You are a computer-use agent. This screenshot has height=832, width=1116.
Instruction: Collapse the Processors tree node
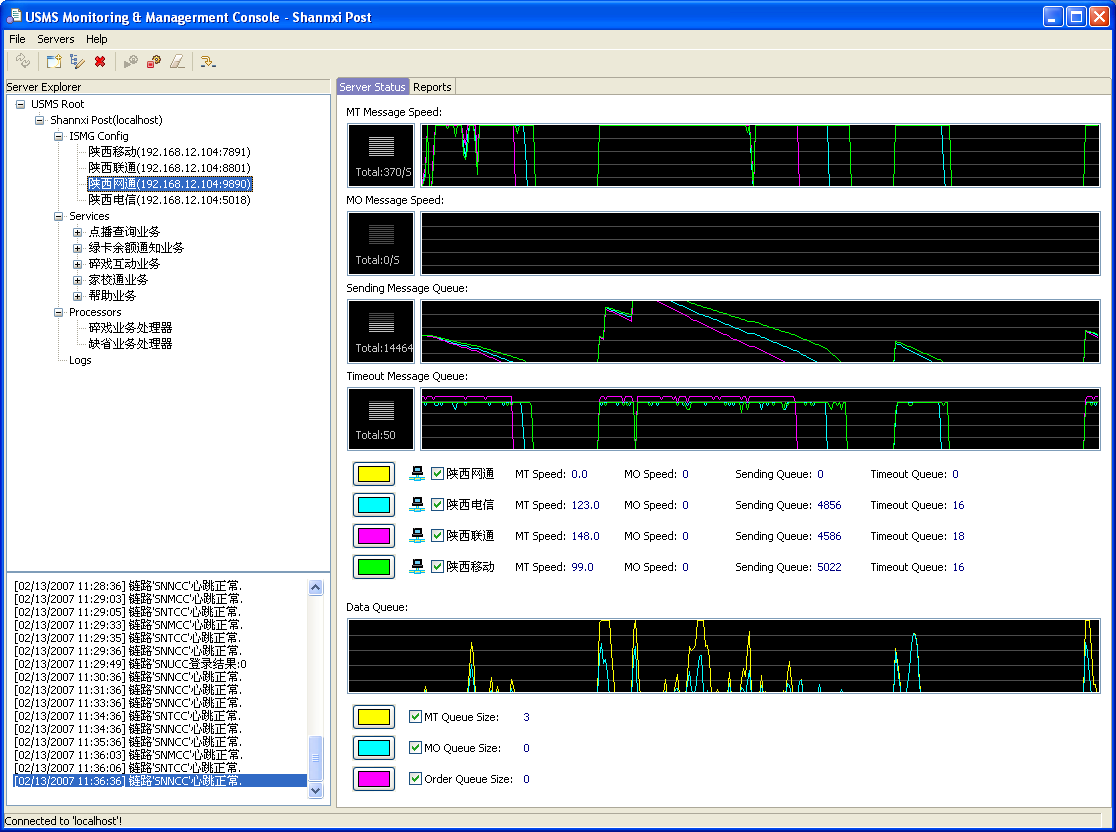point(58,312)
